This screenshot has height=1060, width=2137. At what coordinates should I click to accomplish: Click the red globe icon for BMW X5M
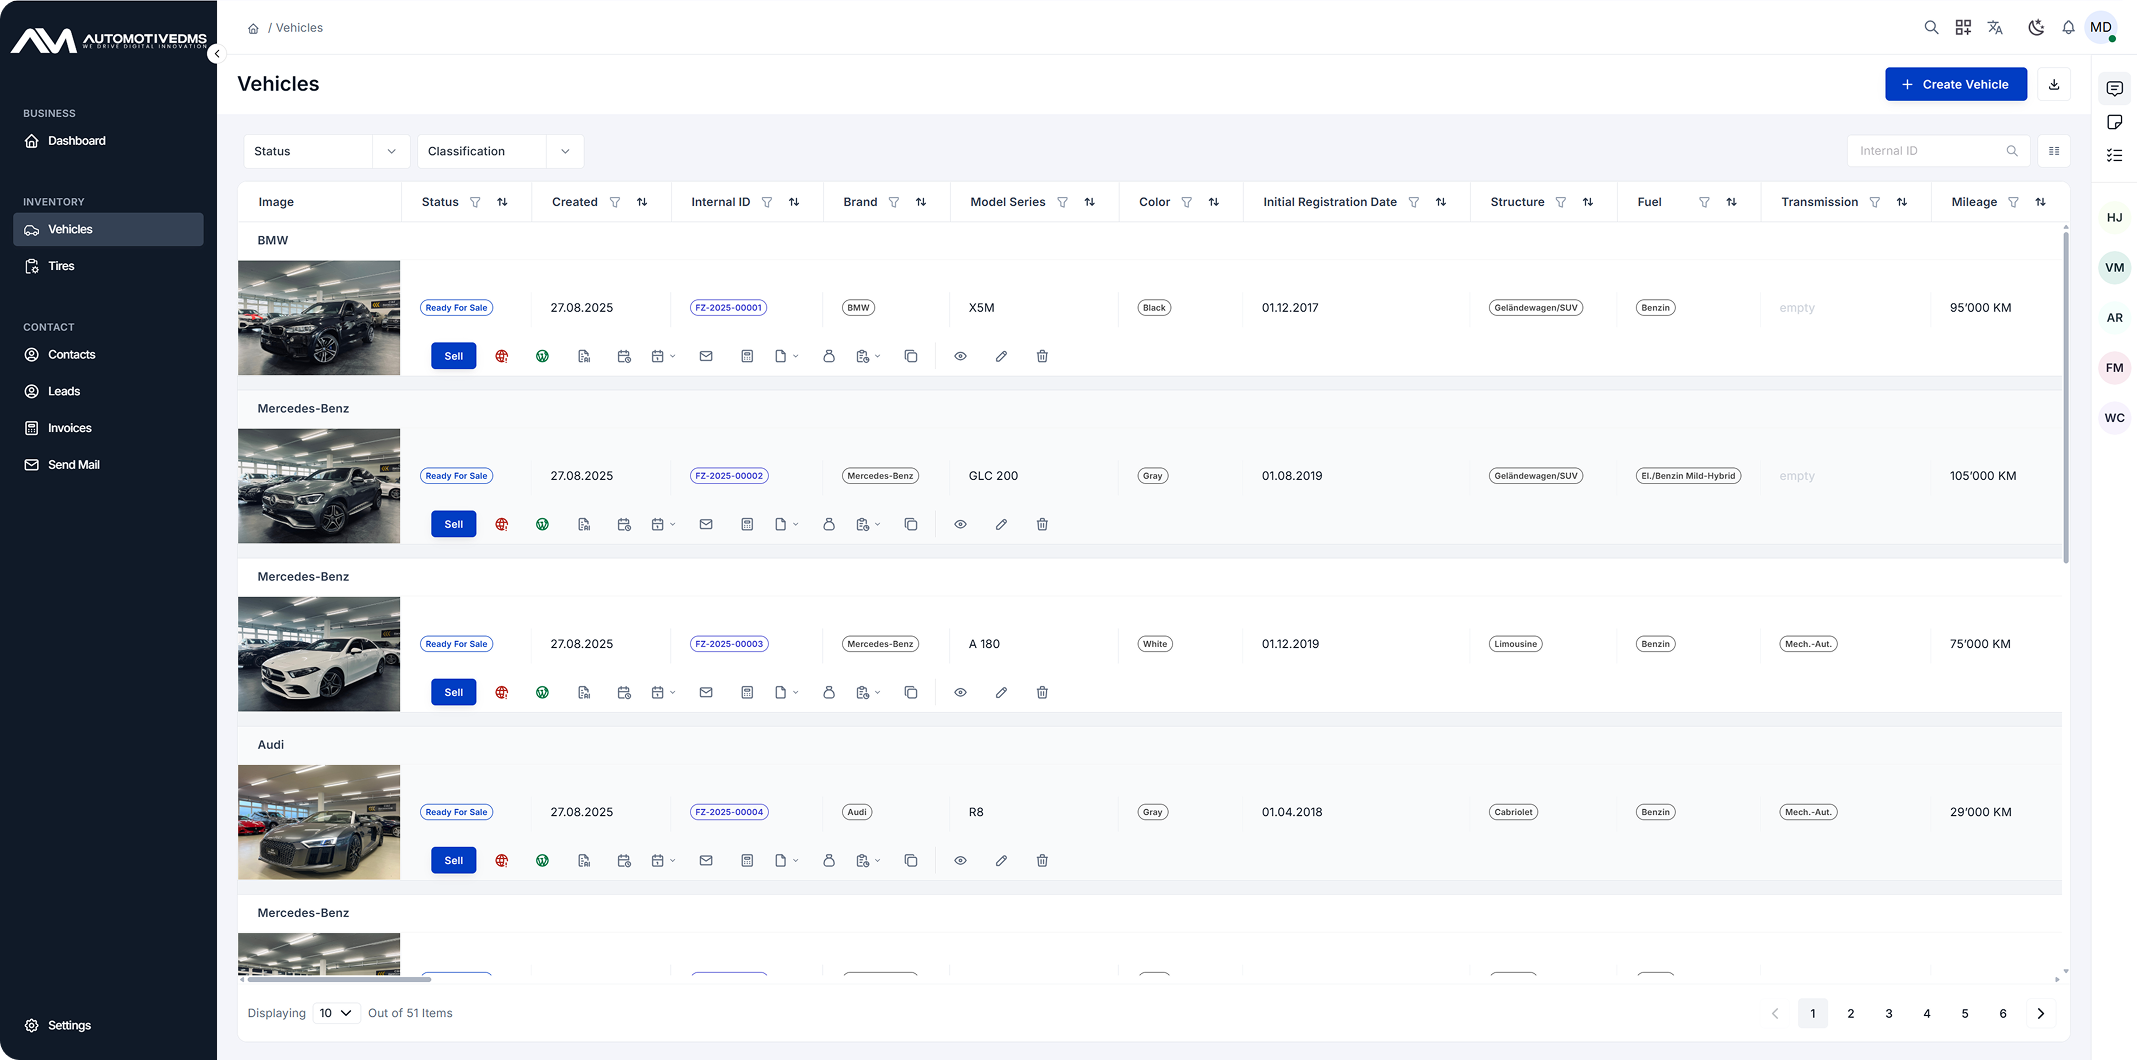[x=502, y=356]
